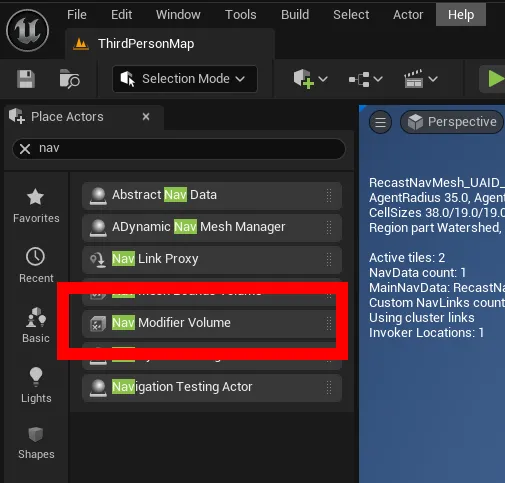Open viewport options hamburger menu
Viewport: 505px width, 483px height.
point(380,122)
